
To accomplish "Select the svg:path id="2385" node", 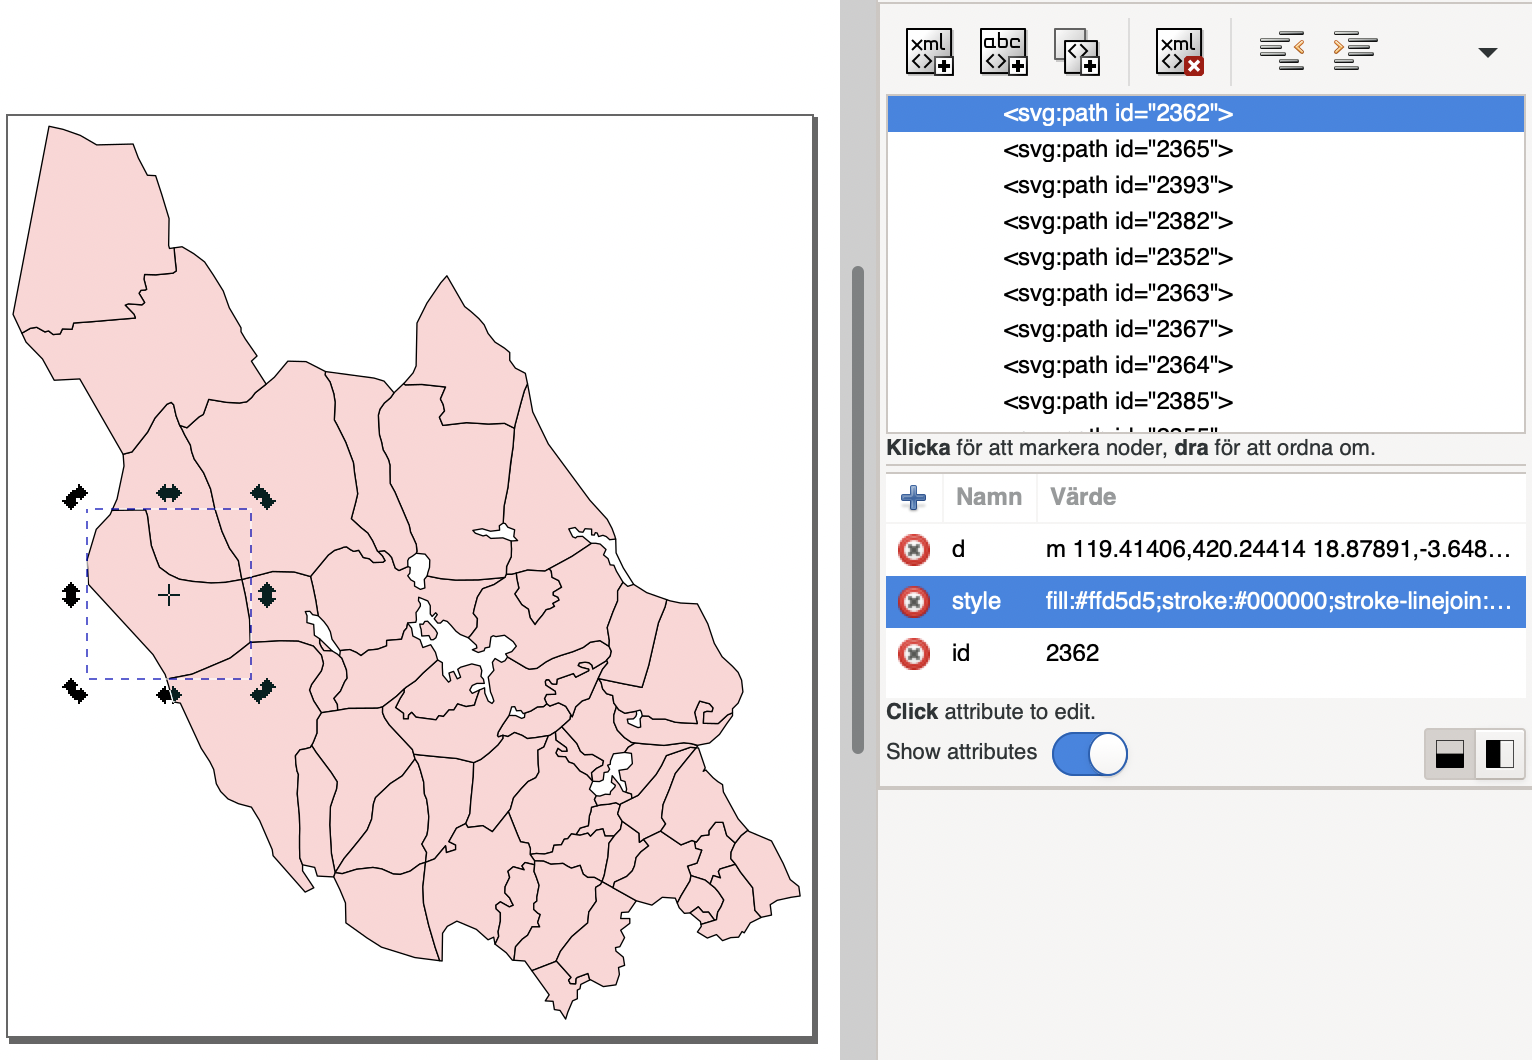I will pyautogui.click(x=1205, y=401).
